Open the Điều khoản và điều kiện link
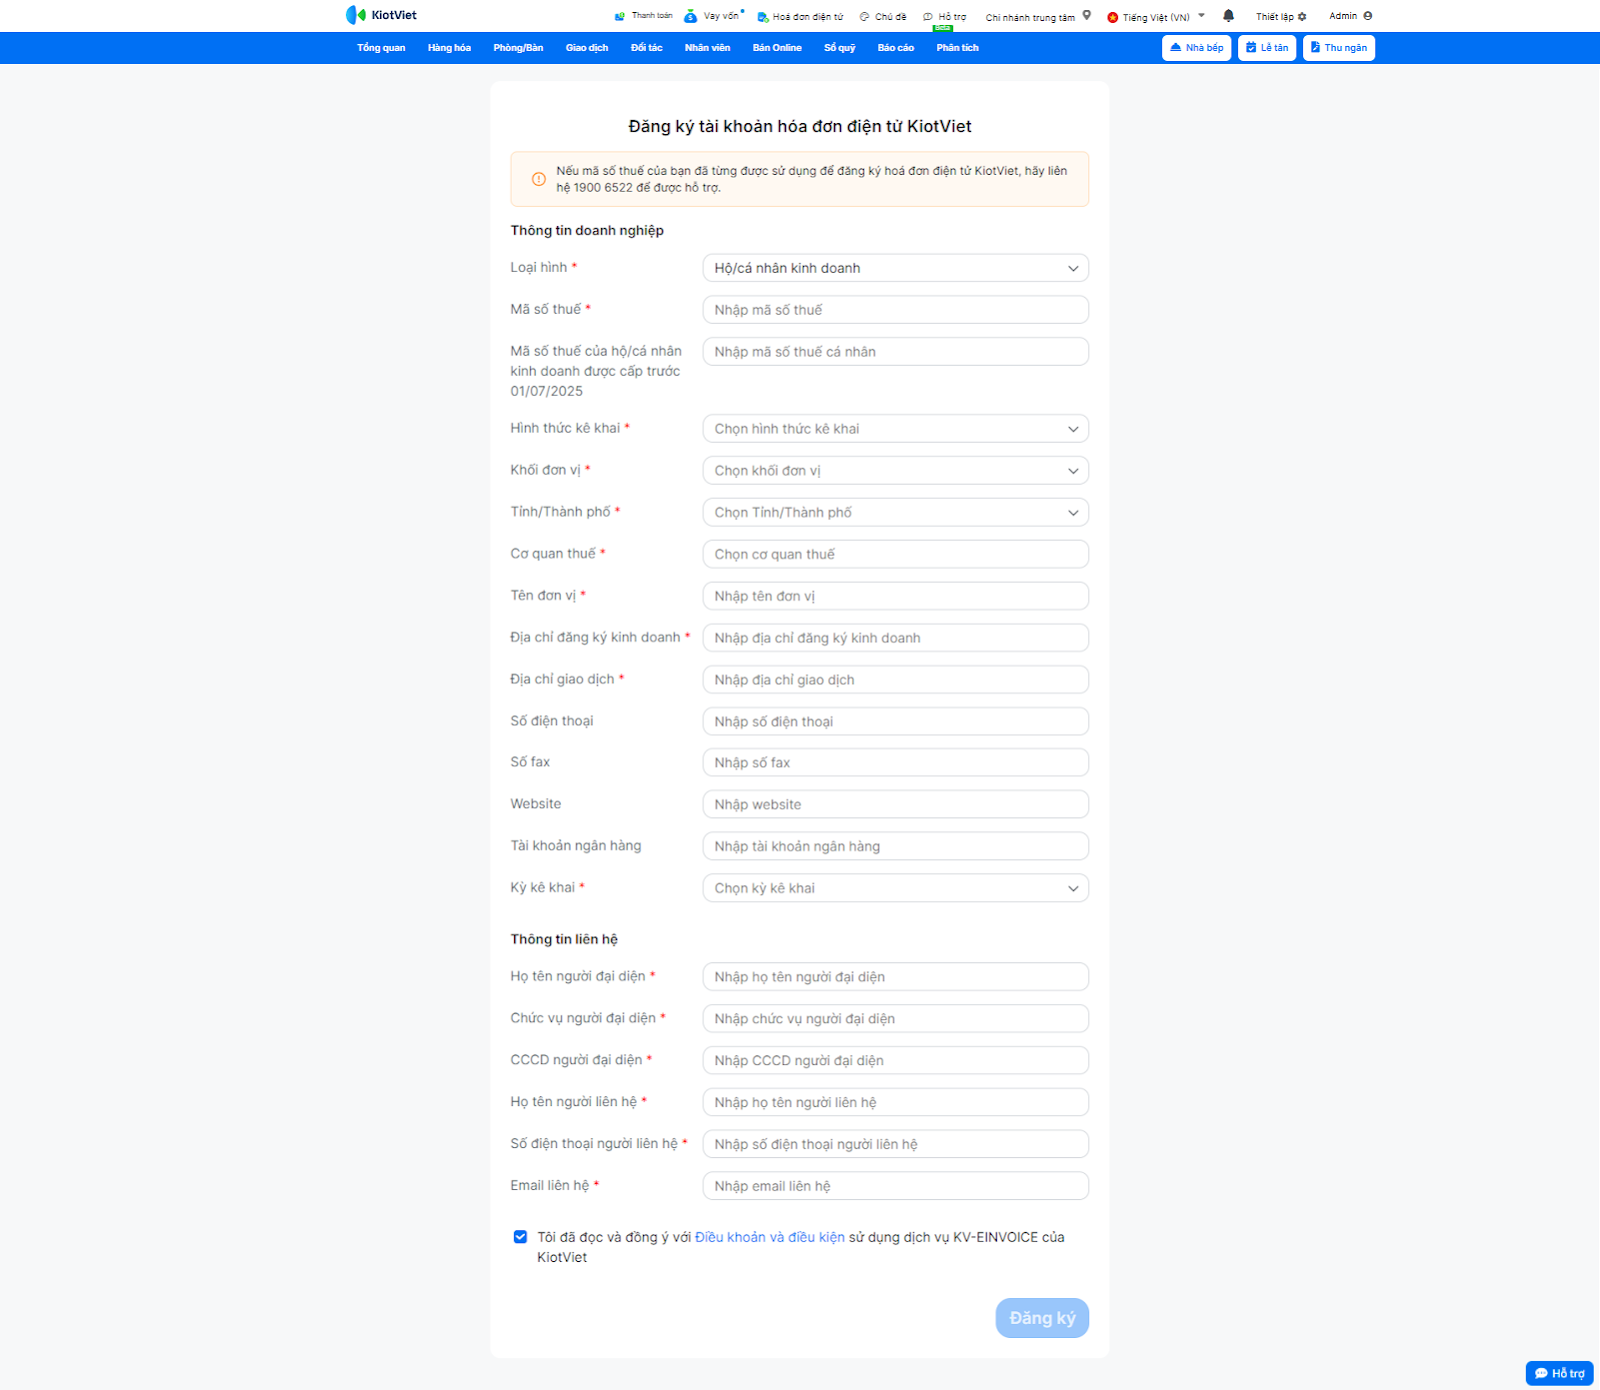The image size is (1600, 1390). (x=770, y=1237)
